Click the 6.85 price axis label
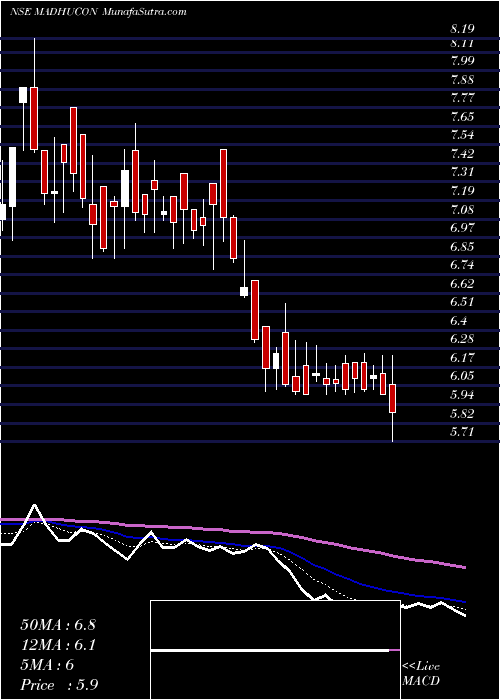The image size is (500, 700). 462,247
